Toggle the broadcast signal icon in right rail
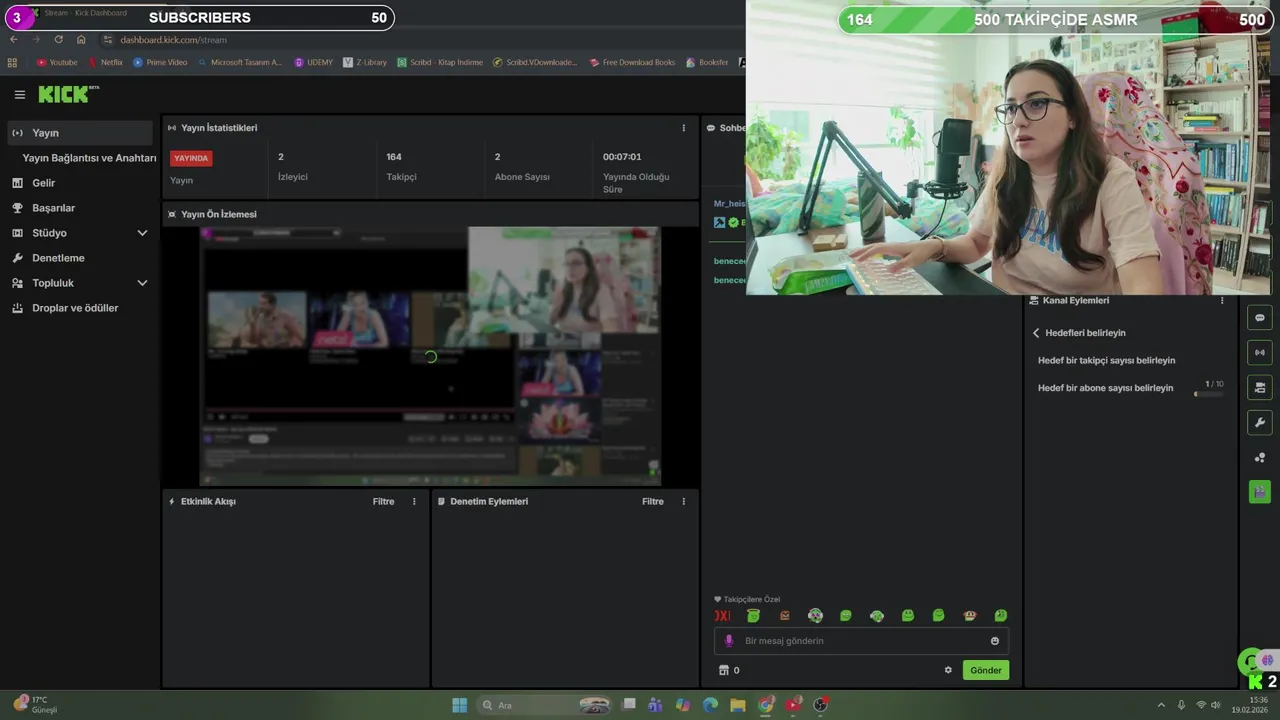This screenshot has width=1280, height=720. click(1260, 352)
